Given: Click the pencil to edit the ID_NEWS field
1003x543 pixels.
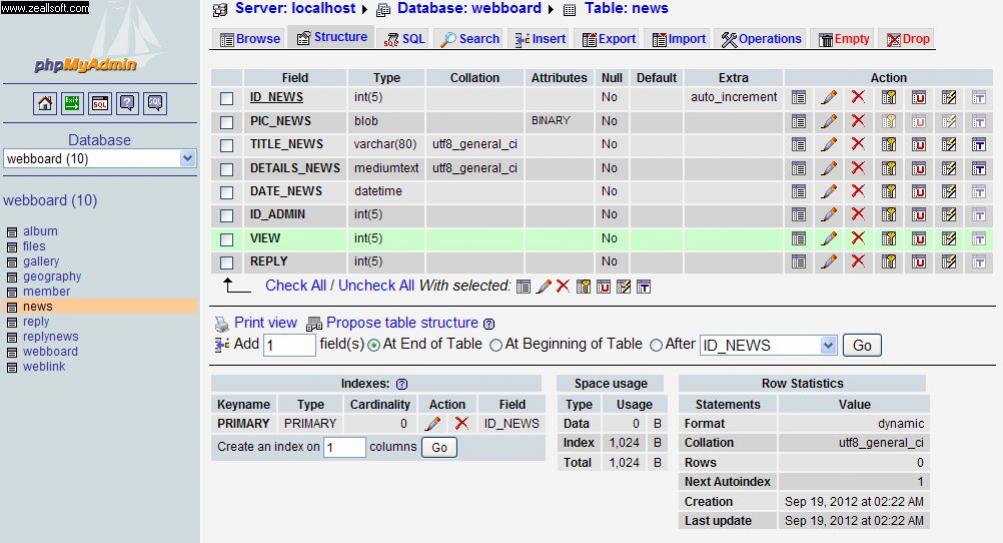Looking at the screenshot, I should pos(828,97).
